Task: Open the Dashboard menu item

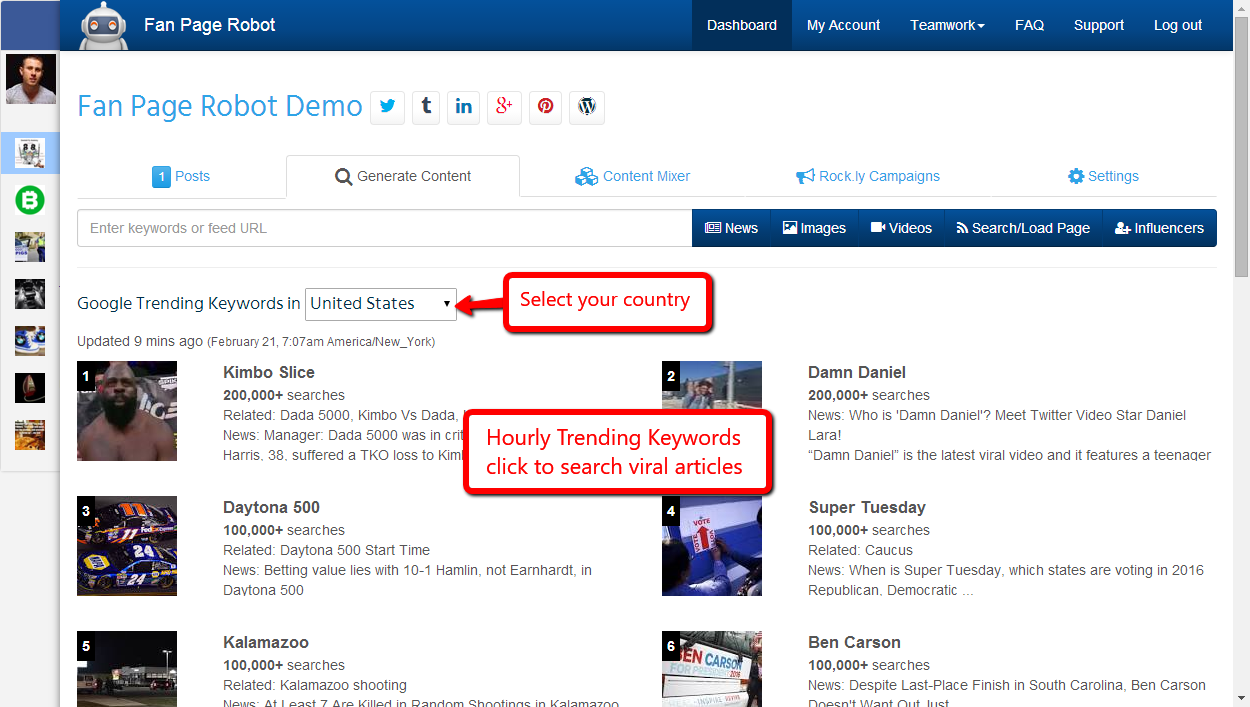Action: tap(742, 25)
